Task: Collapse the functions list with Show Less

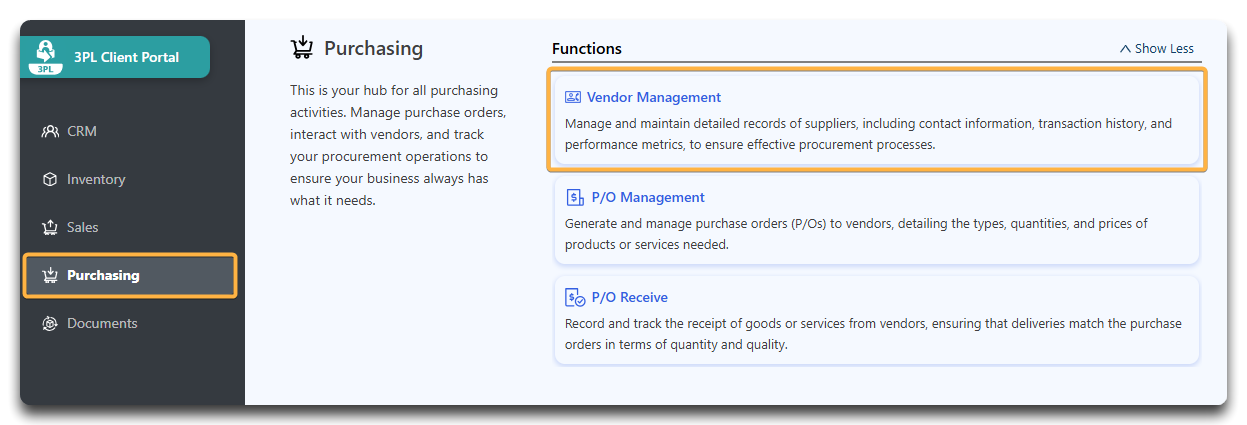Action: click(x=1157, y=48)
